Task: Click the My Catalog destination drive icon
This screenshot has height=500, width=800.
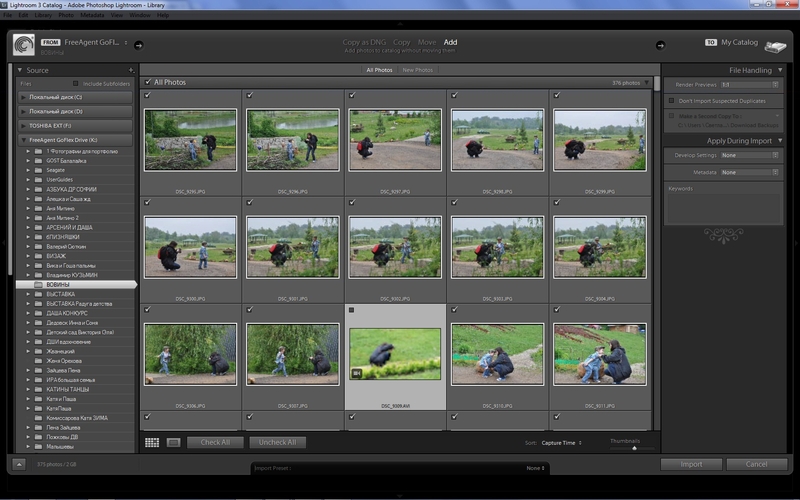Action: 775,45
